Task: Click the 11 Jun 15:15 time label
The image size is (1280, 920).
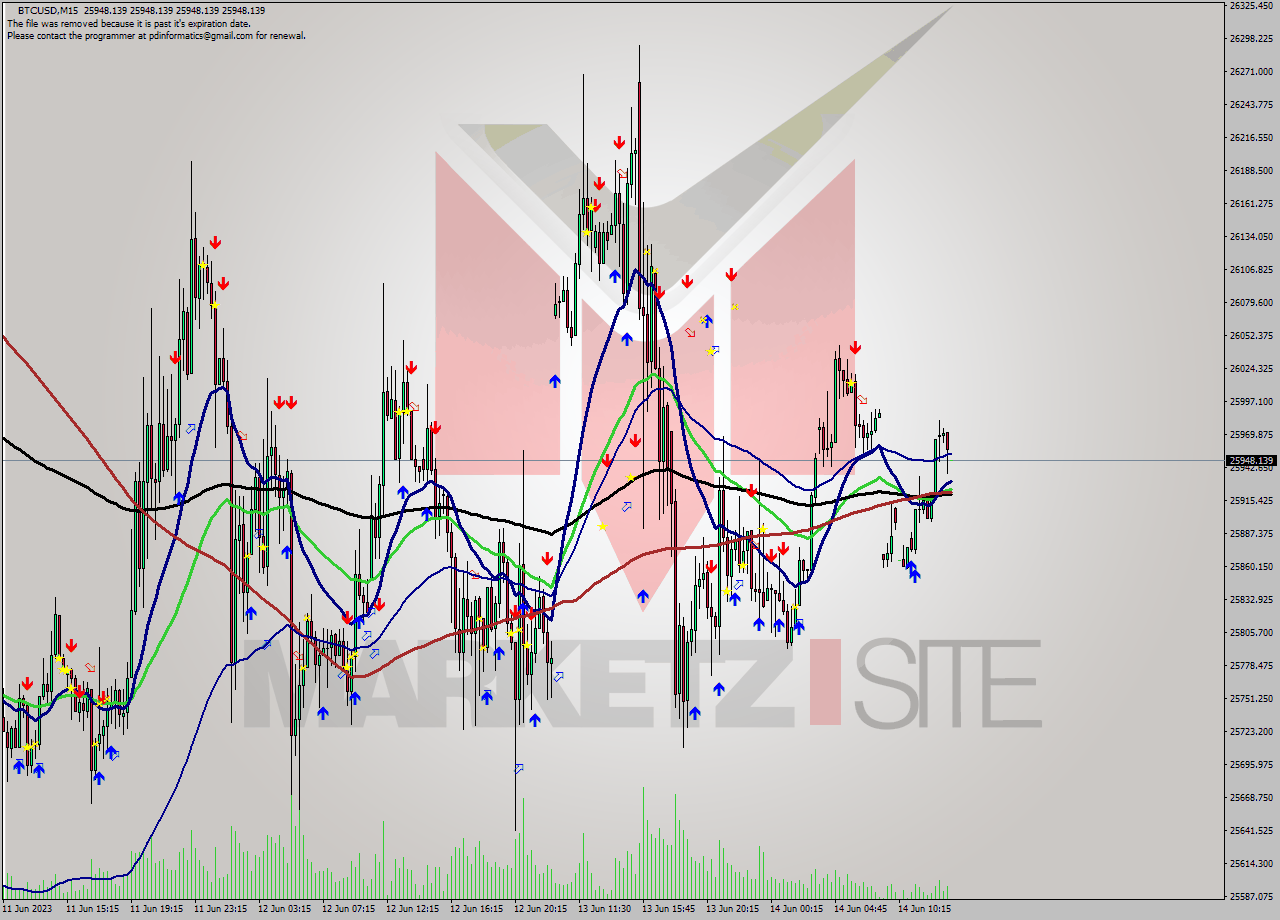Action: 92,910
